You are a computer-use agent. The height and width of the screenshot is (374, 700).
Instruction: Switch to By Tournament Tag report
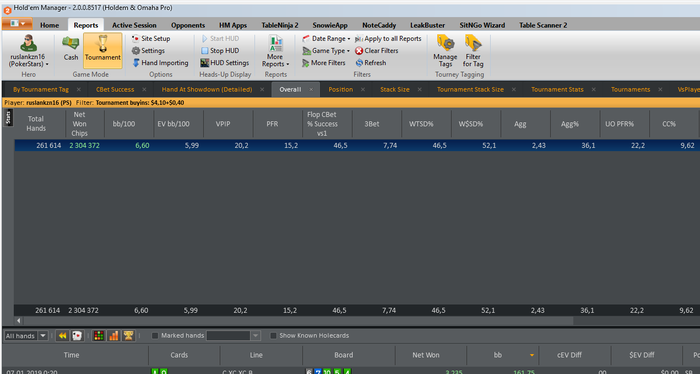tap(41, 89)
